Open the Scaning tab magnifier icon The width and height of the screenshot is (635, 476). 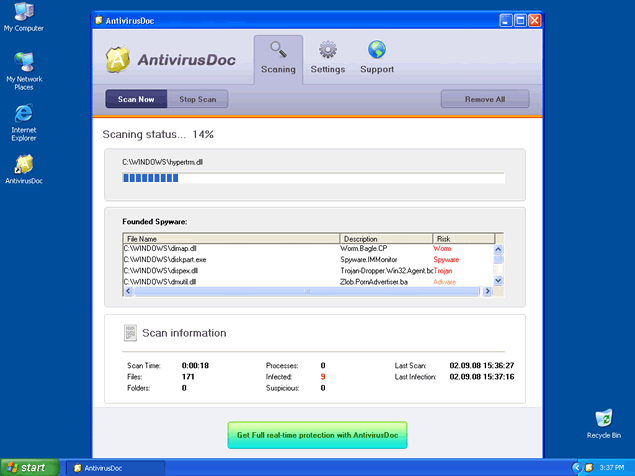tap(278, 50)
